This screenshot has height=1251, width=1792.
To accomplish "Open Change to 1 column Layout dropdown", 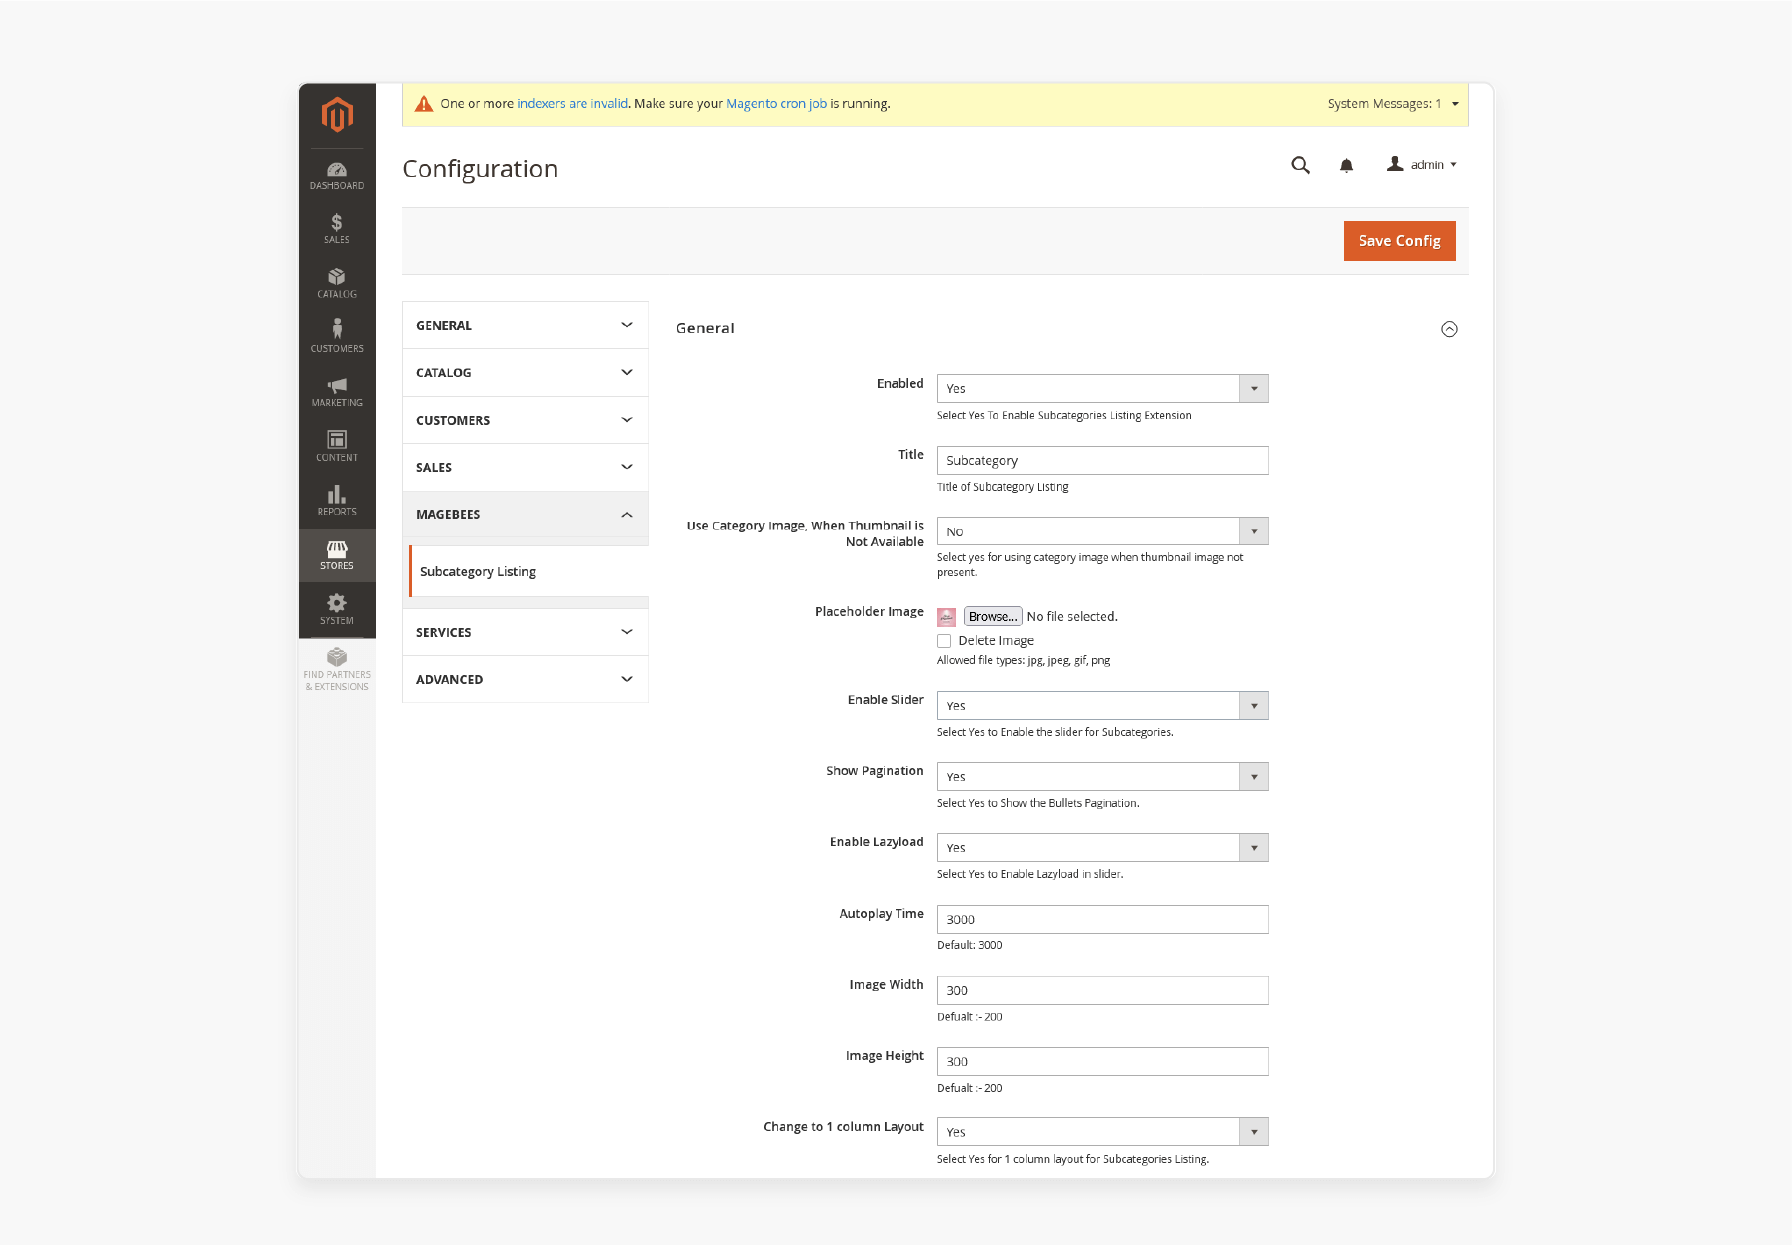I will click(1102, 1132).
